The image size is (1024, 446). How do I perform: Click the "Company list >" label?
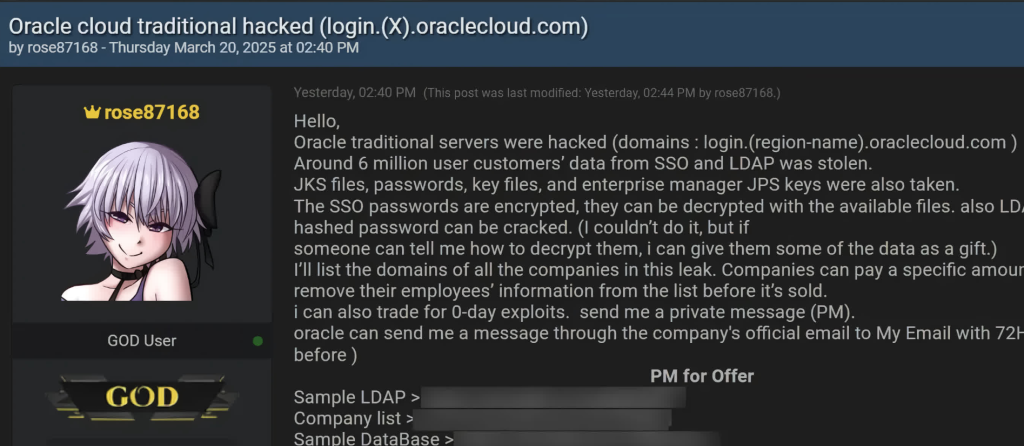coord(353,418)
